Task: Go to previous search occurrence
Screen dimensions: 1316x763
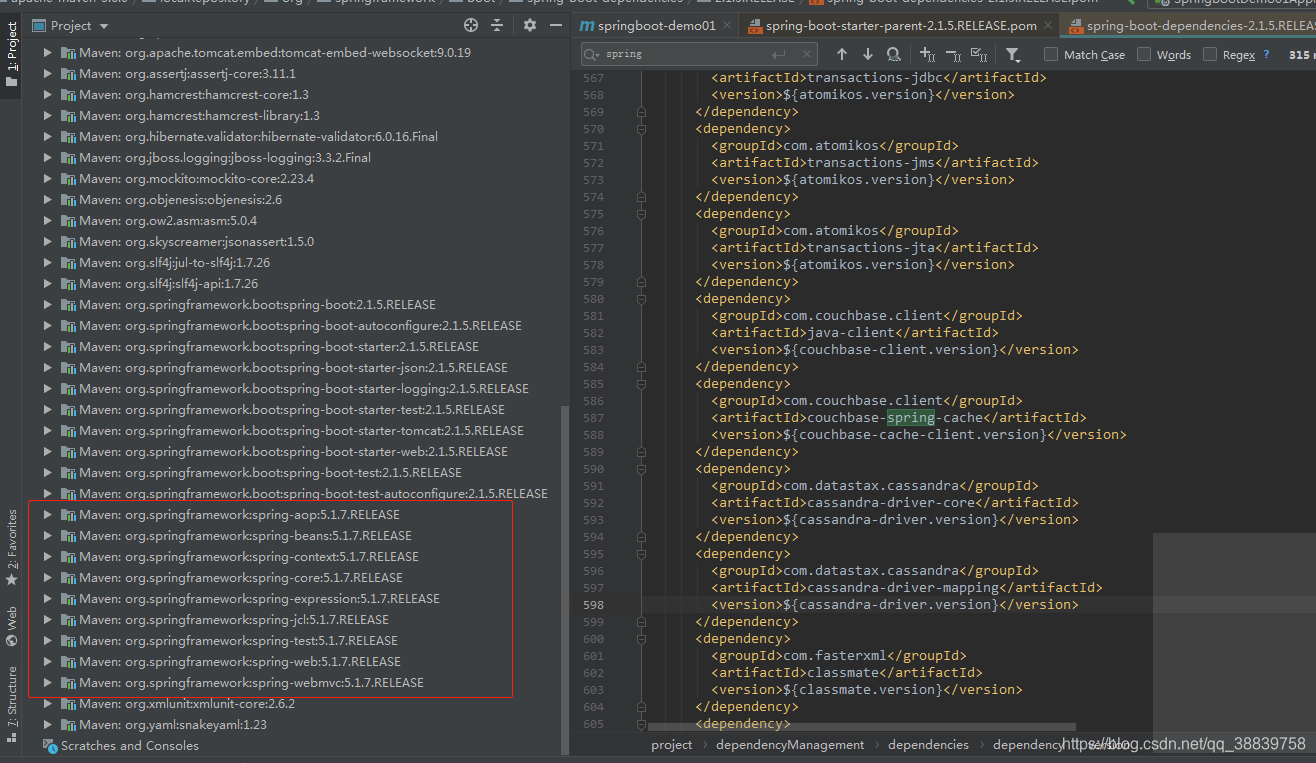Action: click(842, 54)
